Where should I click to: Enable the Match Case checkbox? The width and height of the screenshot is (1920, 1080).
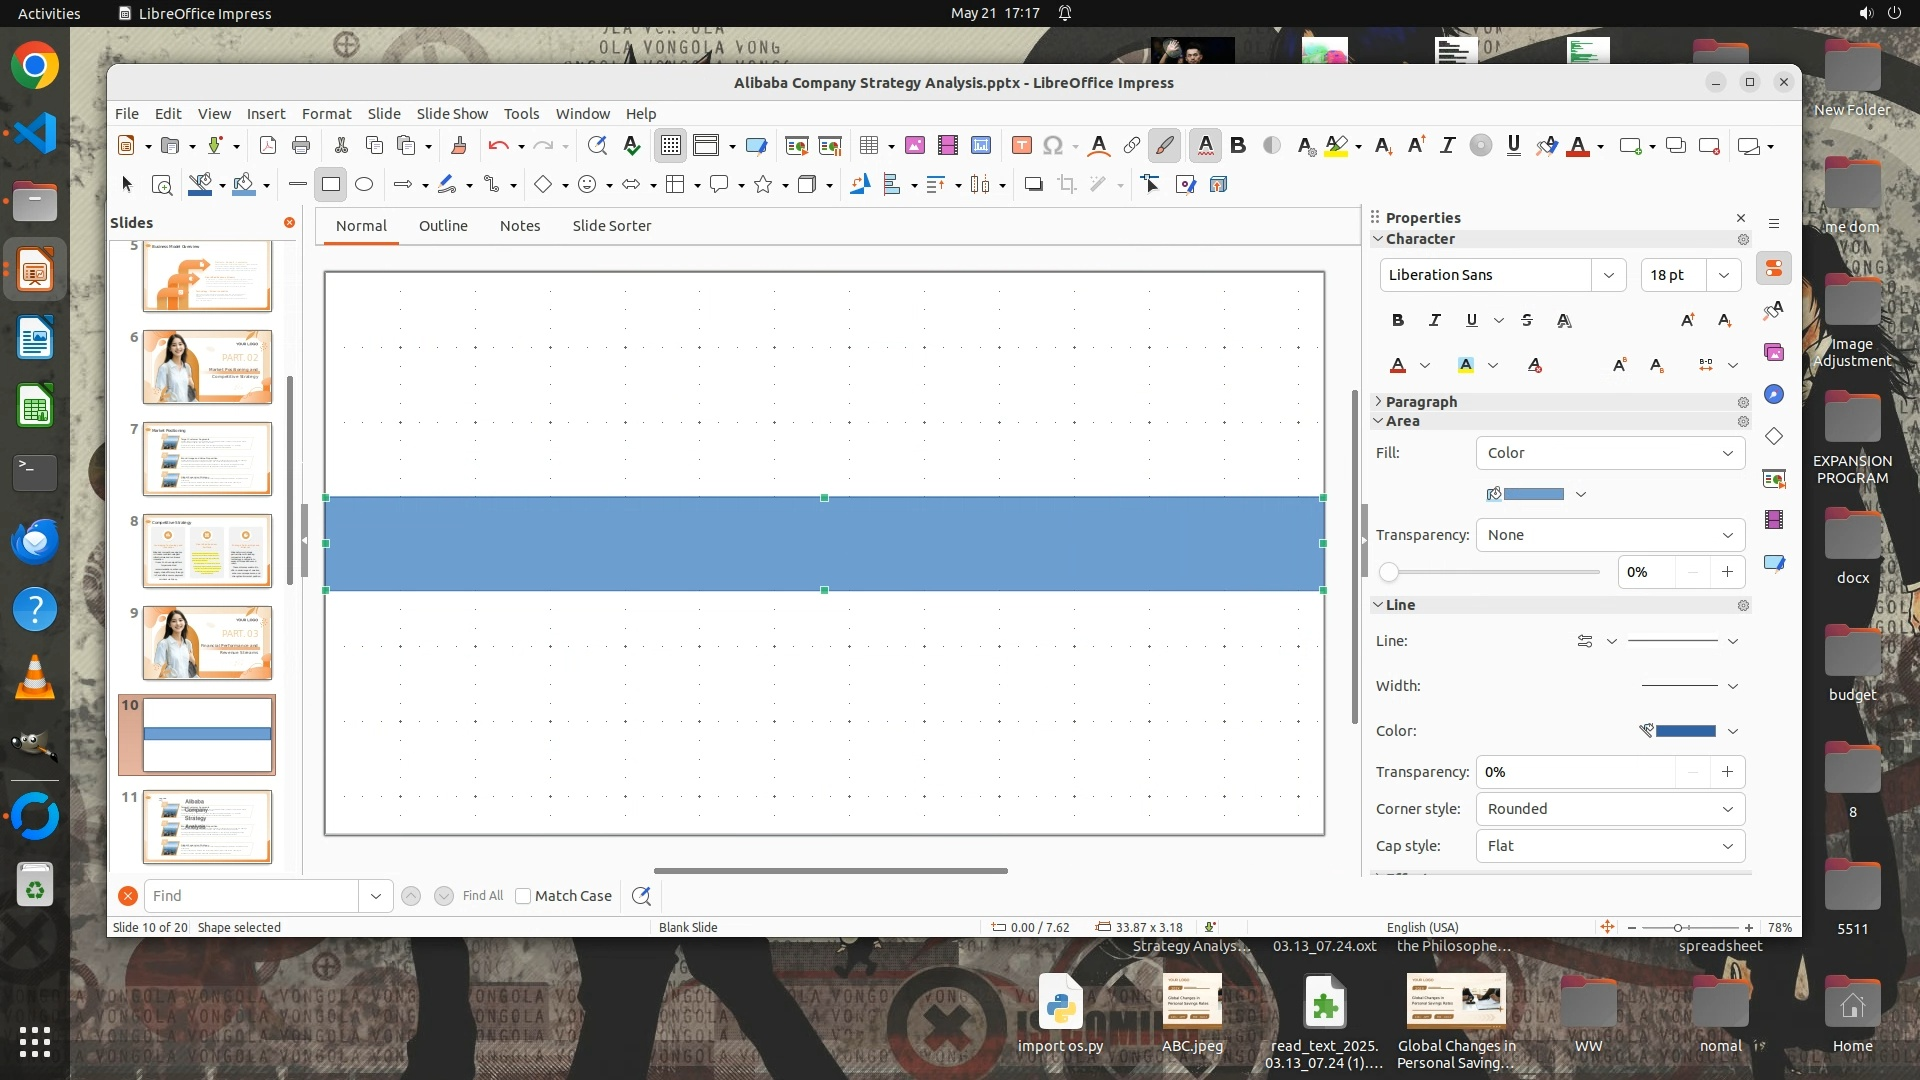point(523,896)
